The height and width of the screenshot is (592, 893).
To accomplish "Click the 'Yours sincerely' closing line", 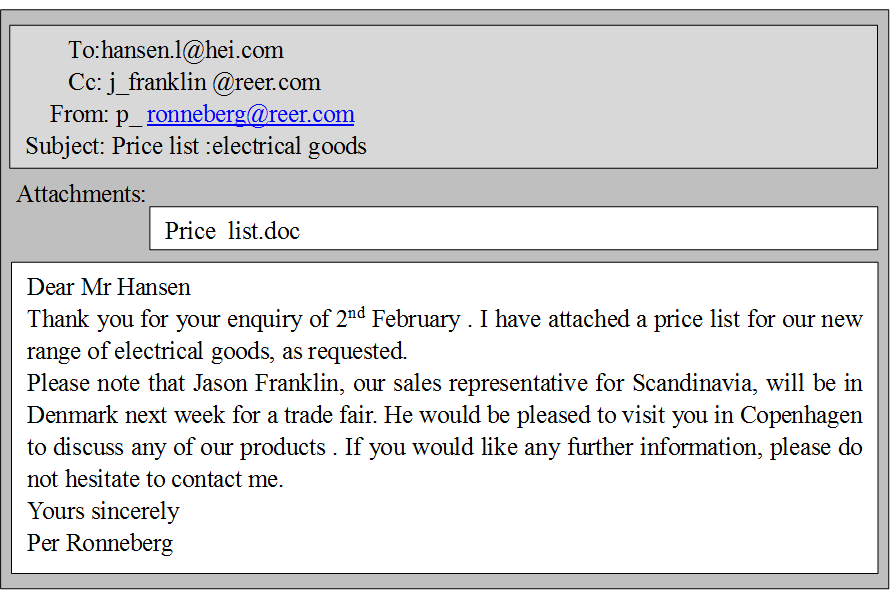I will coord(103,511).
